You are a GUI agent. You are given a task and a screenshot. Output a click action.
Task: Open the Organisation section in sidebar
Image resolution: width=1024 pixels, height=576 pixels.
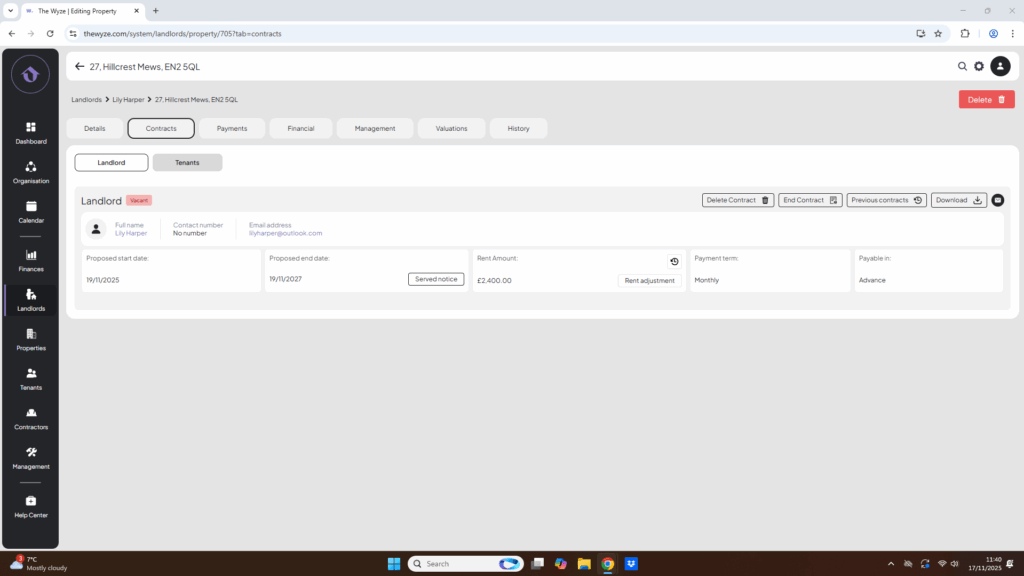click(30, 172)
